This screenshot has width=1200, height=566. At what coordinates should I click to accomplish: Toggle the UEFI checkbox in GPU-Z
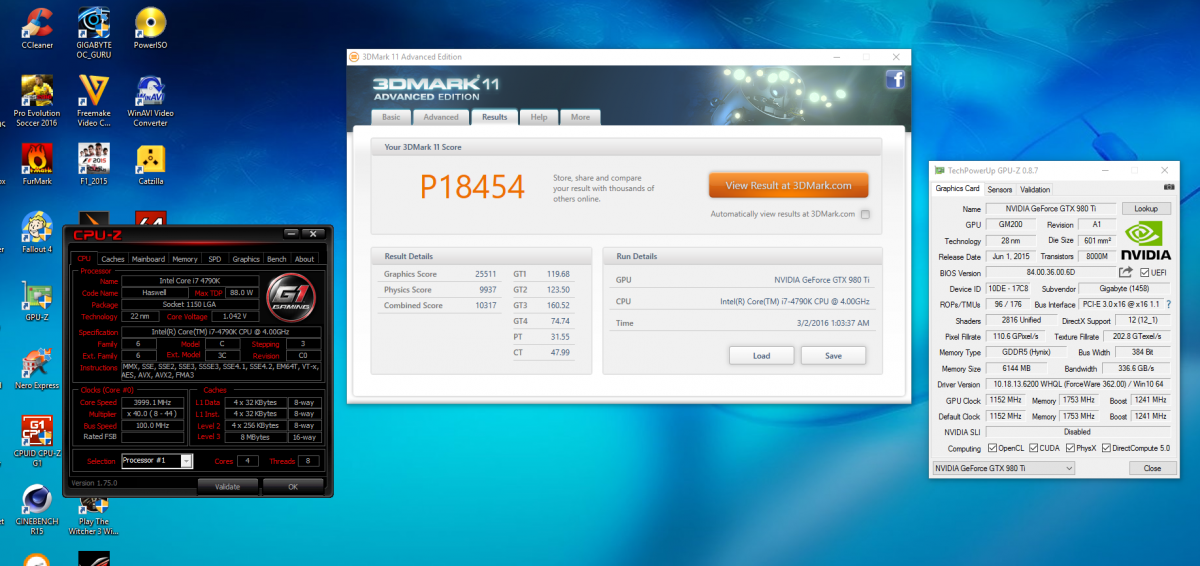pyautogui.click(x=1144, y=272)
